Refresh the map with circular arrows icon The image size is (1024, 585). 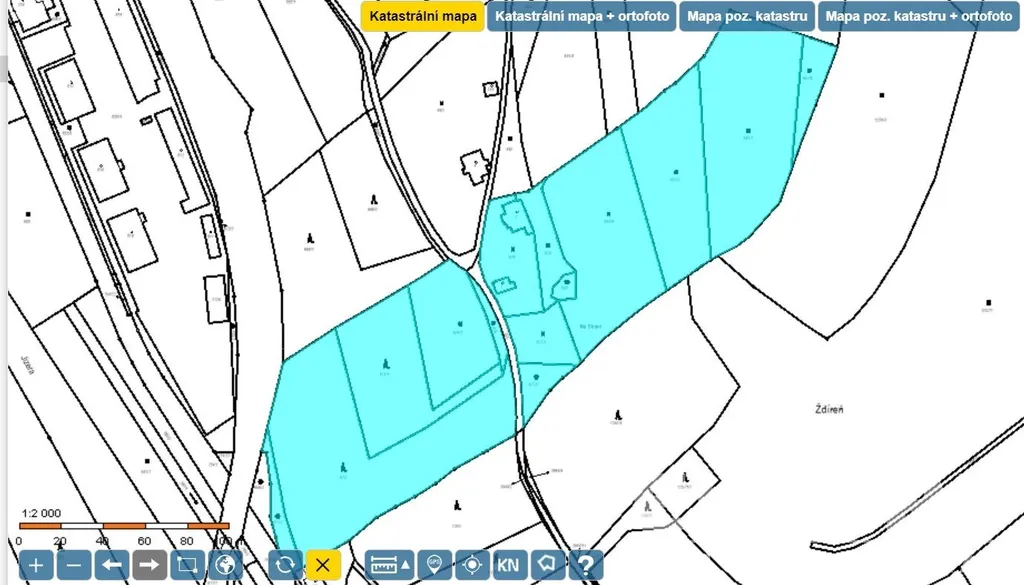tap(285, 565)
